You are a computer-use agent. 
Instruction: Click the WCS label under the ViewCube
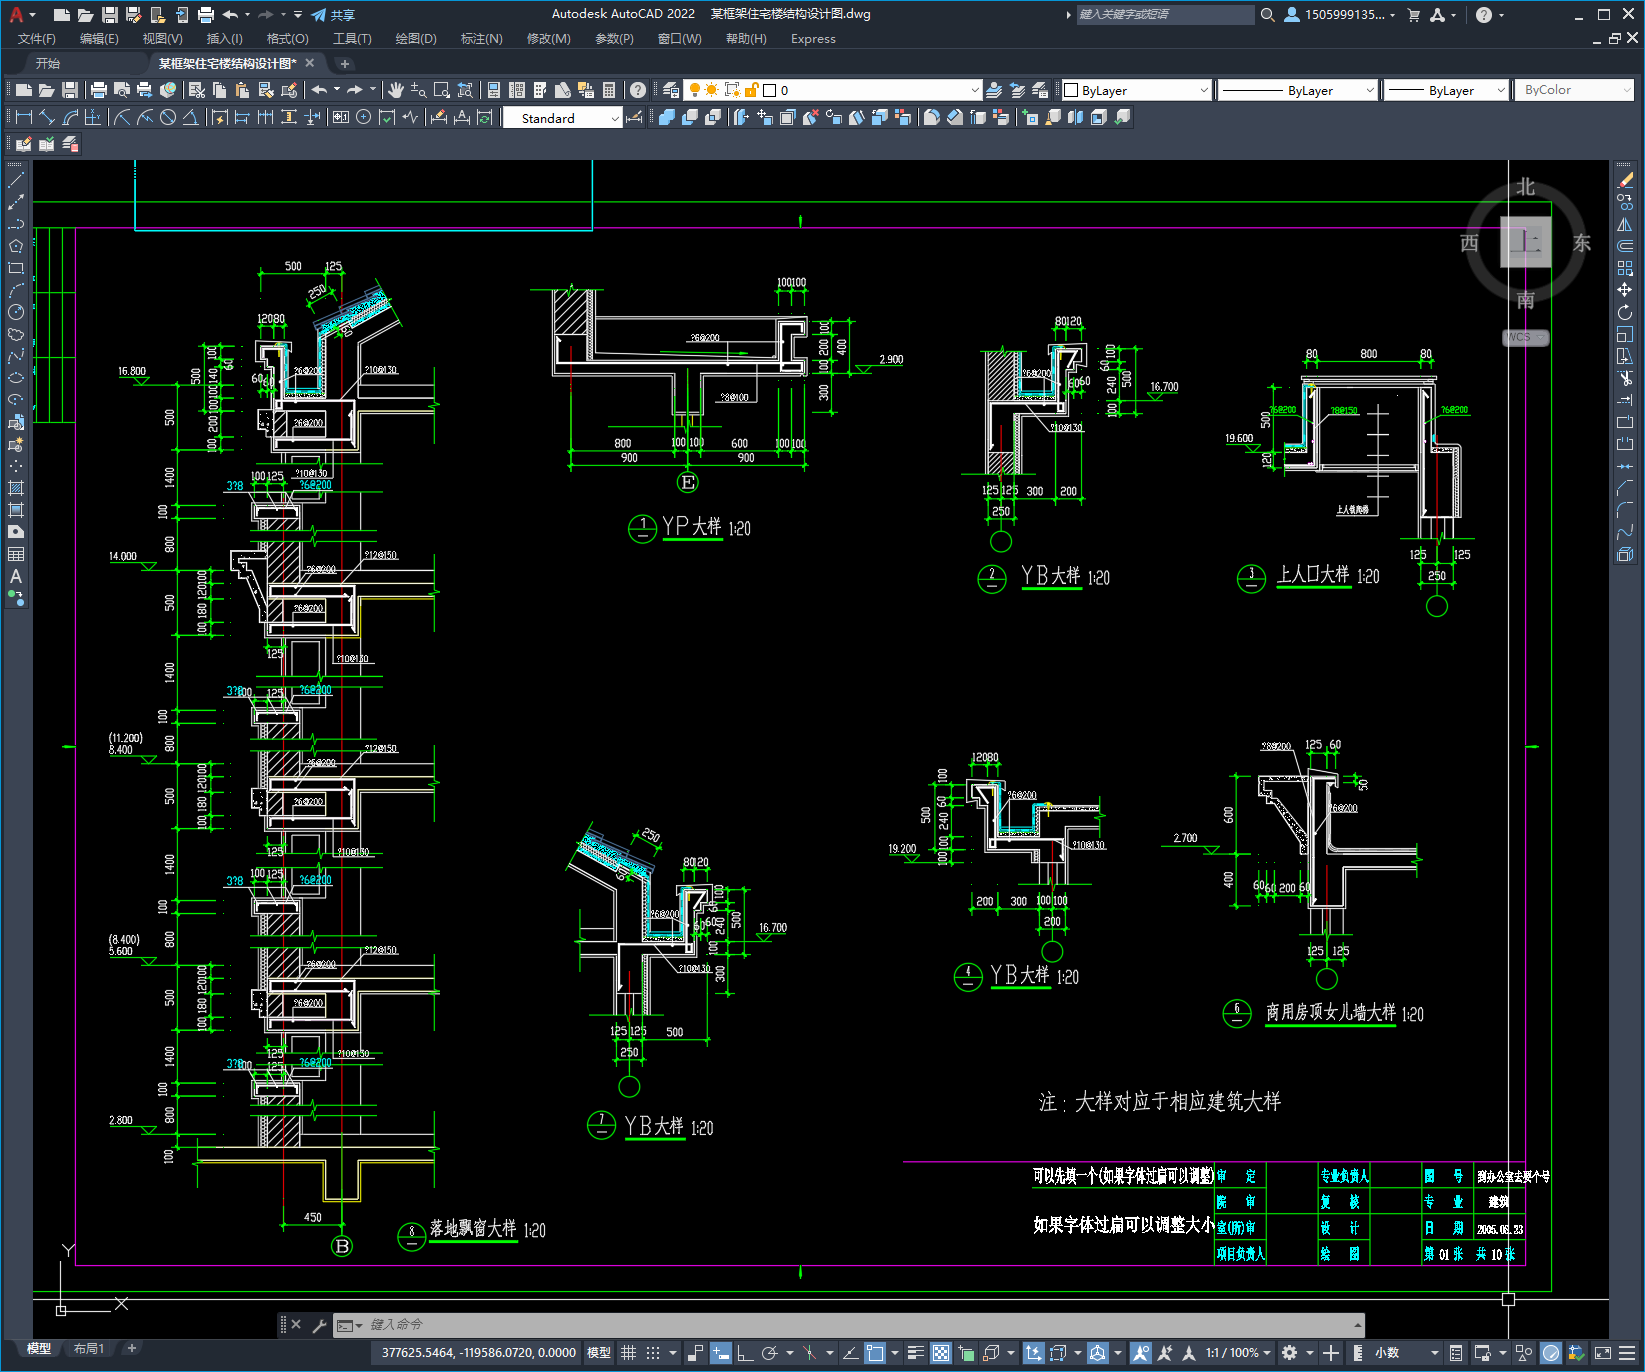point(1525,337)
